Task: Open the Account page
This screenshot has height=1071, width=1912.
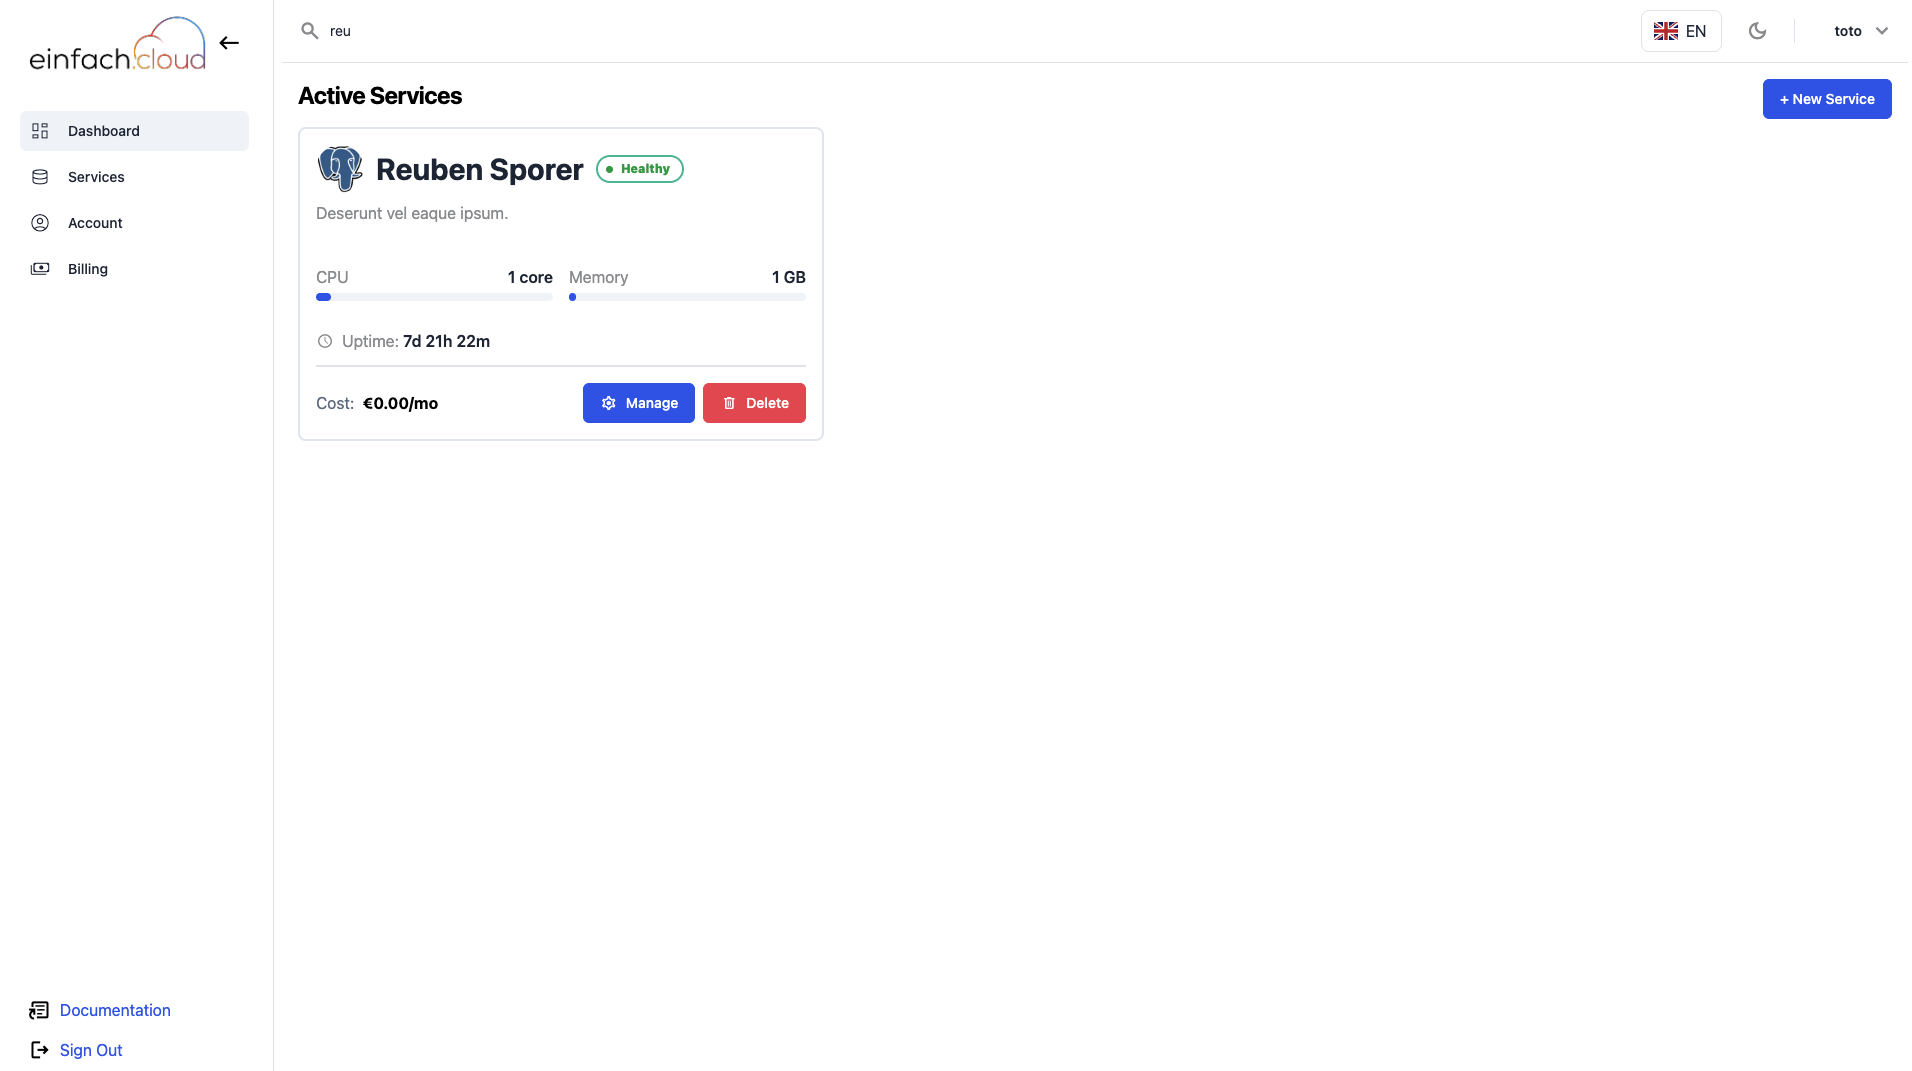Action: click(95, 223)
